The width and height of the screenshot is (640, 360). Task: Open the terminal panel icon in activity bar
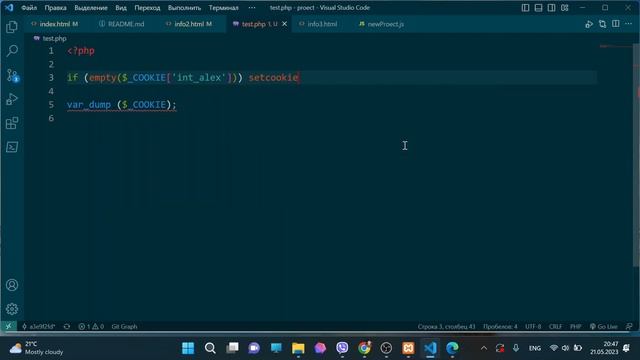pos(12,147)
